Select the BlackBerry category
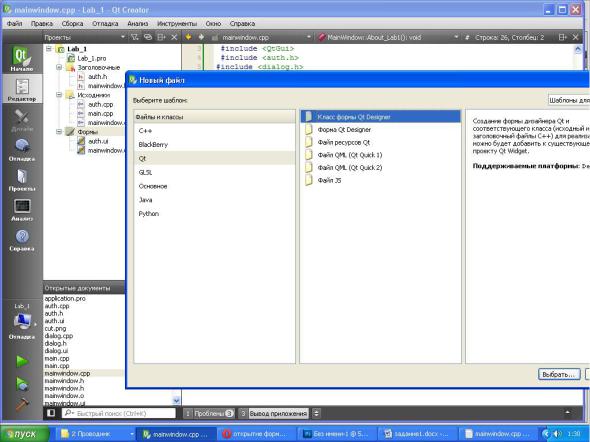Viewport: 590px width, 442px height. click(x=214, y=144)
